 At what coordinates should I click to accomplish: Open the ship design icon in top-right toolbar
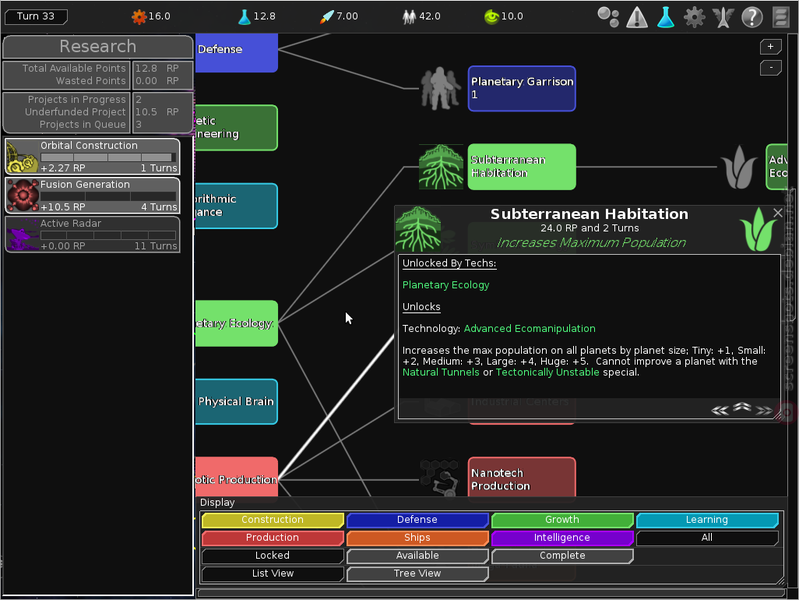[723, 17]
